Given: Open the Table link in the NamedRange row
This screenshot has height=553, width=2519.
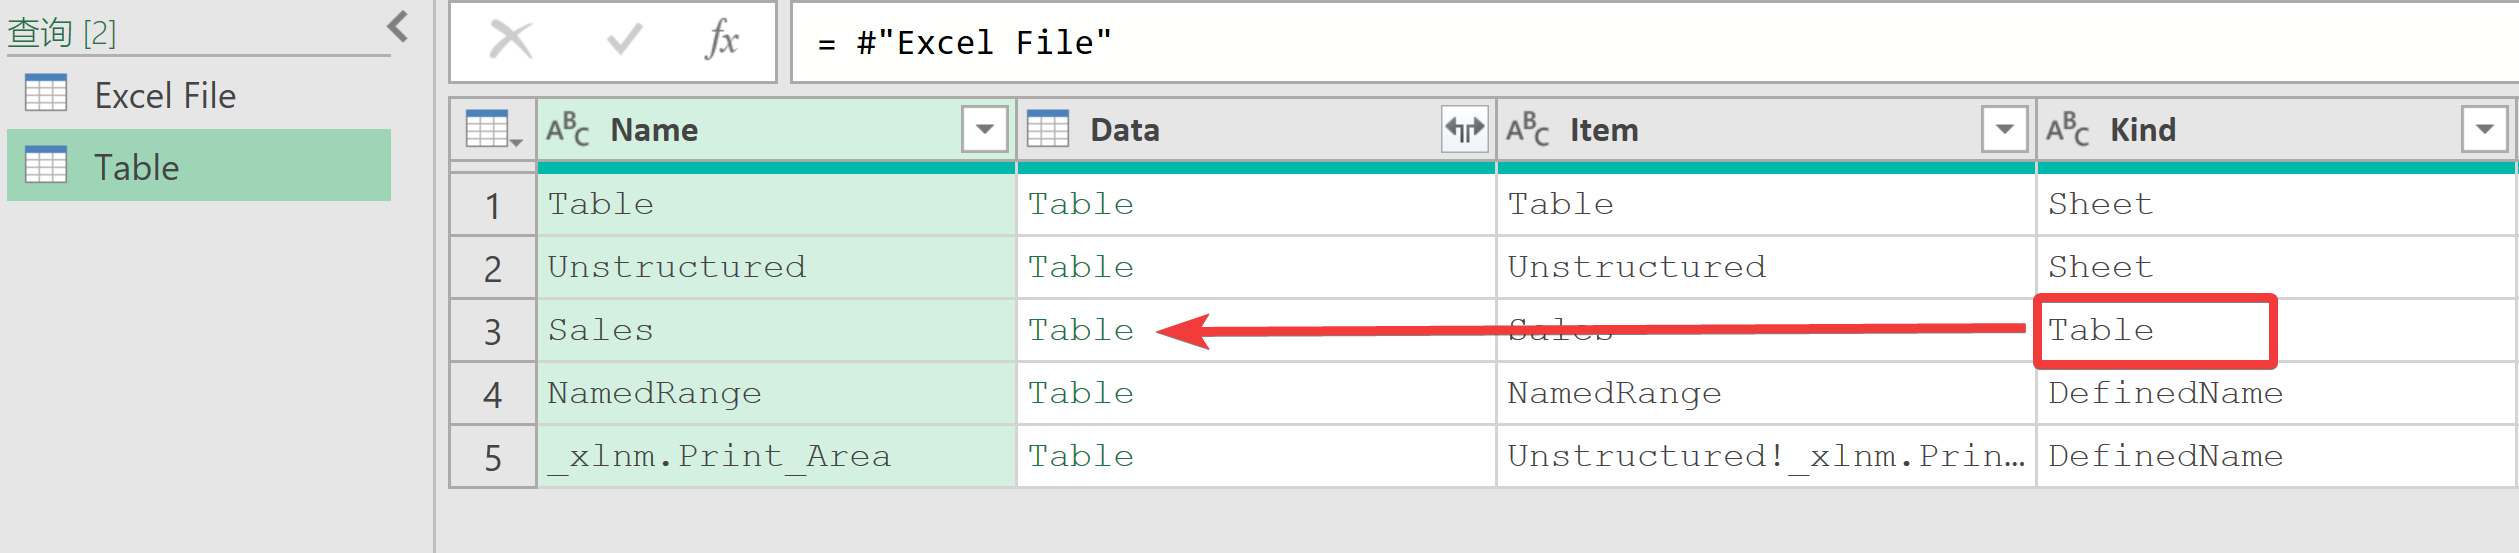Looking at the screenshot, I should pyautogui.click(x=1081, y=394).
